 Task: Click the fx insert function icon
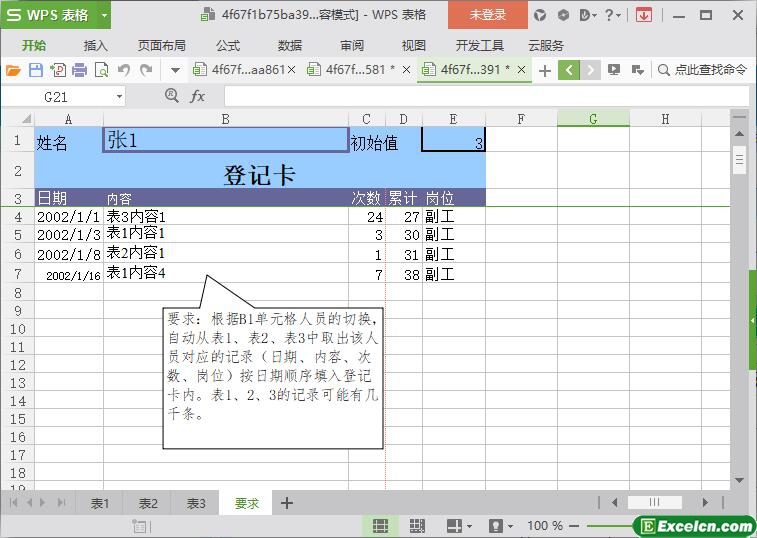pos(198,96)
